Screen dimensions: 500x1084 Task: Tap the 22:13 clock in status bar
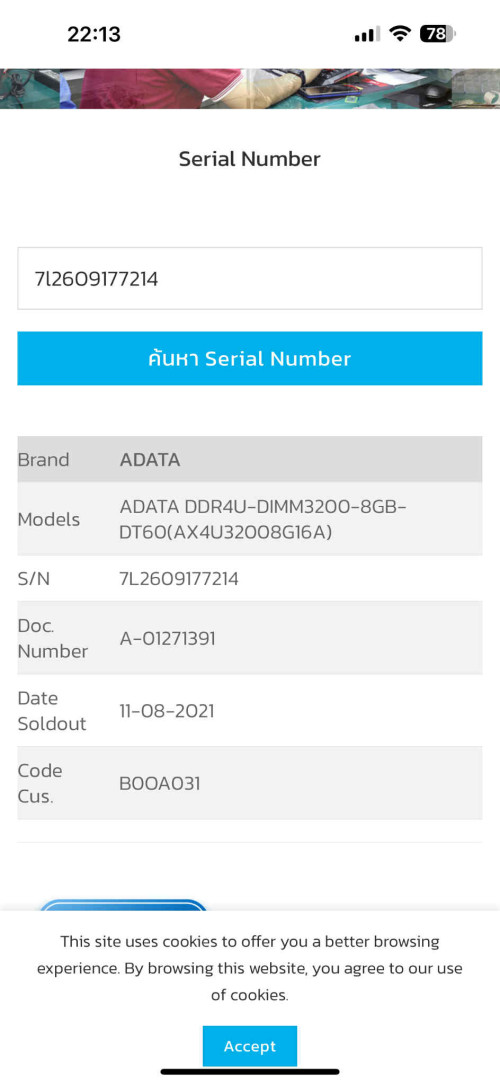tap(94, 34)
